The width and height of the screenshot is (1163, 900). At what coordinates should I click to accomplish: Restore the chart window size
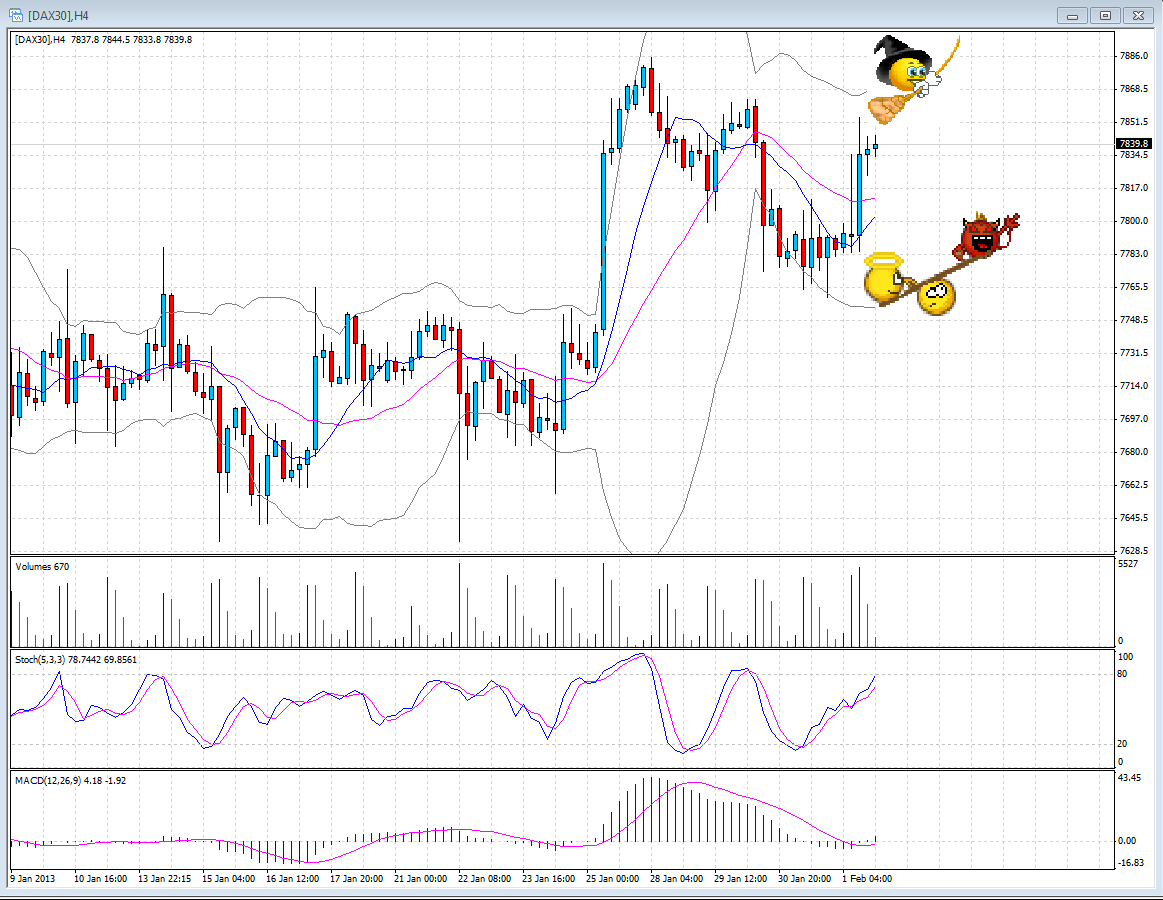tap(1104, 15)
